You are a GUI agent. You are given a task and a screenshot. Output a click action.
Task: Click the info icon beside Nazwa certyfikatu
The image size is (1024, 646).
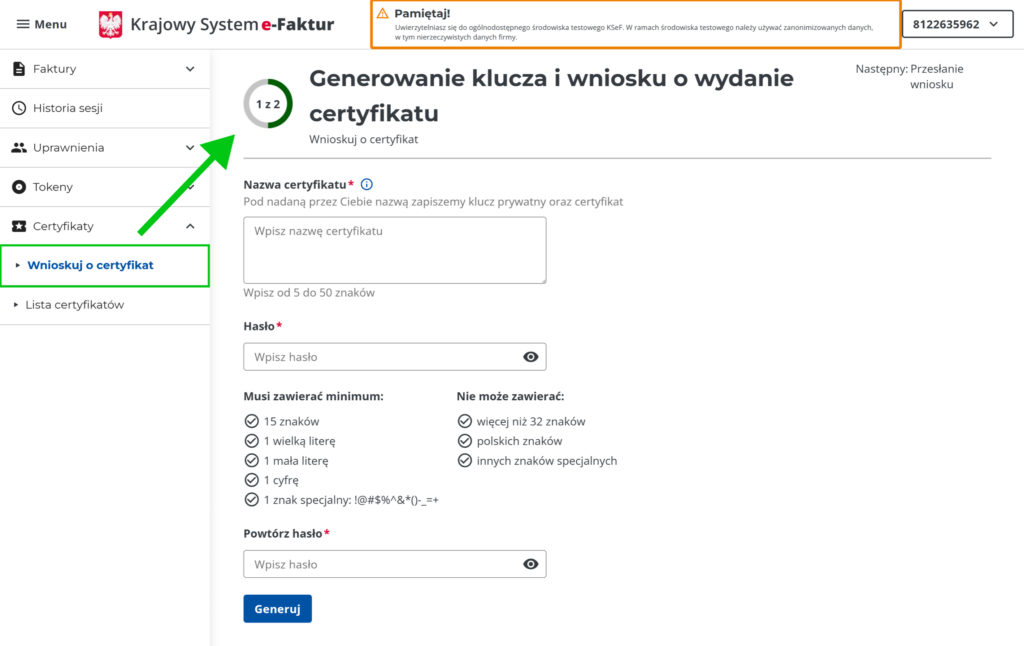367,184
